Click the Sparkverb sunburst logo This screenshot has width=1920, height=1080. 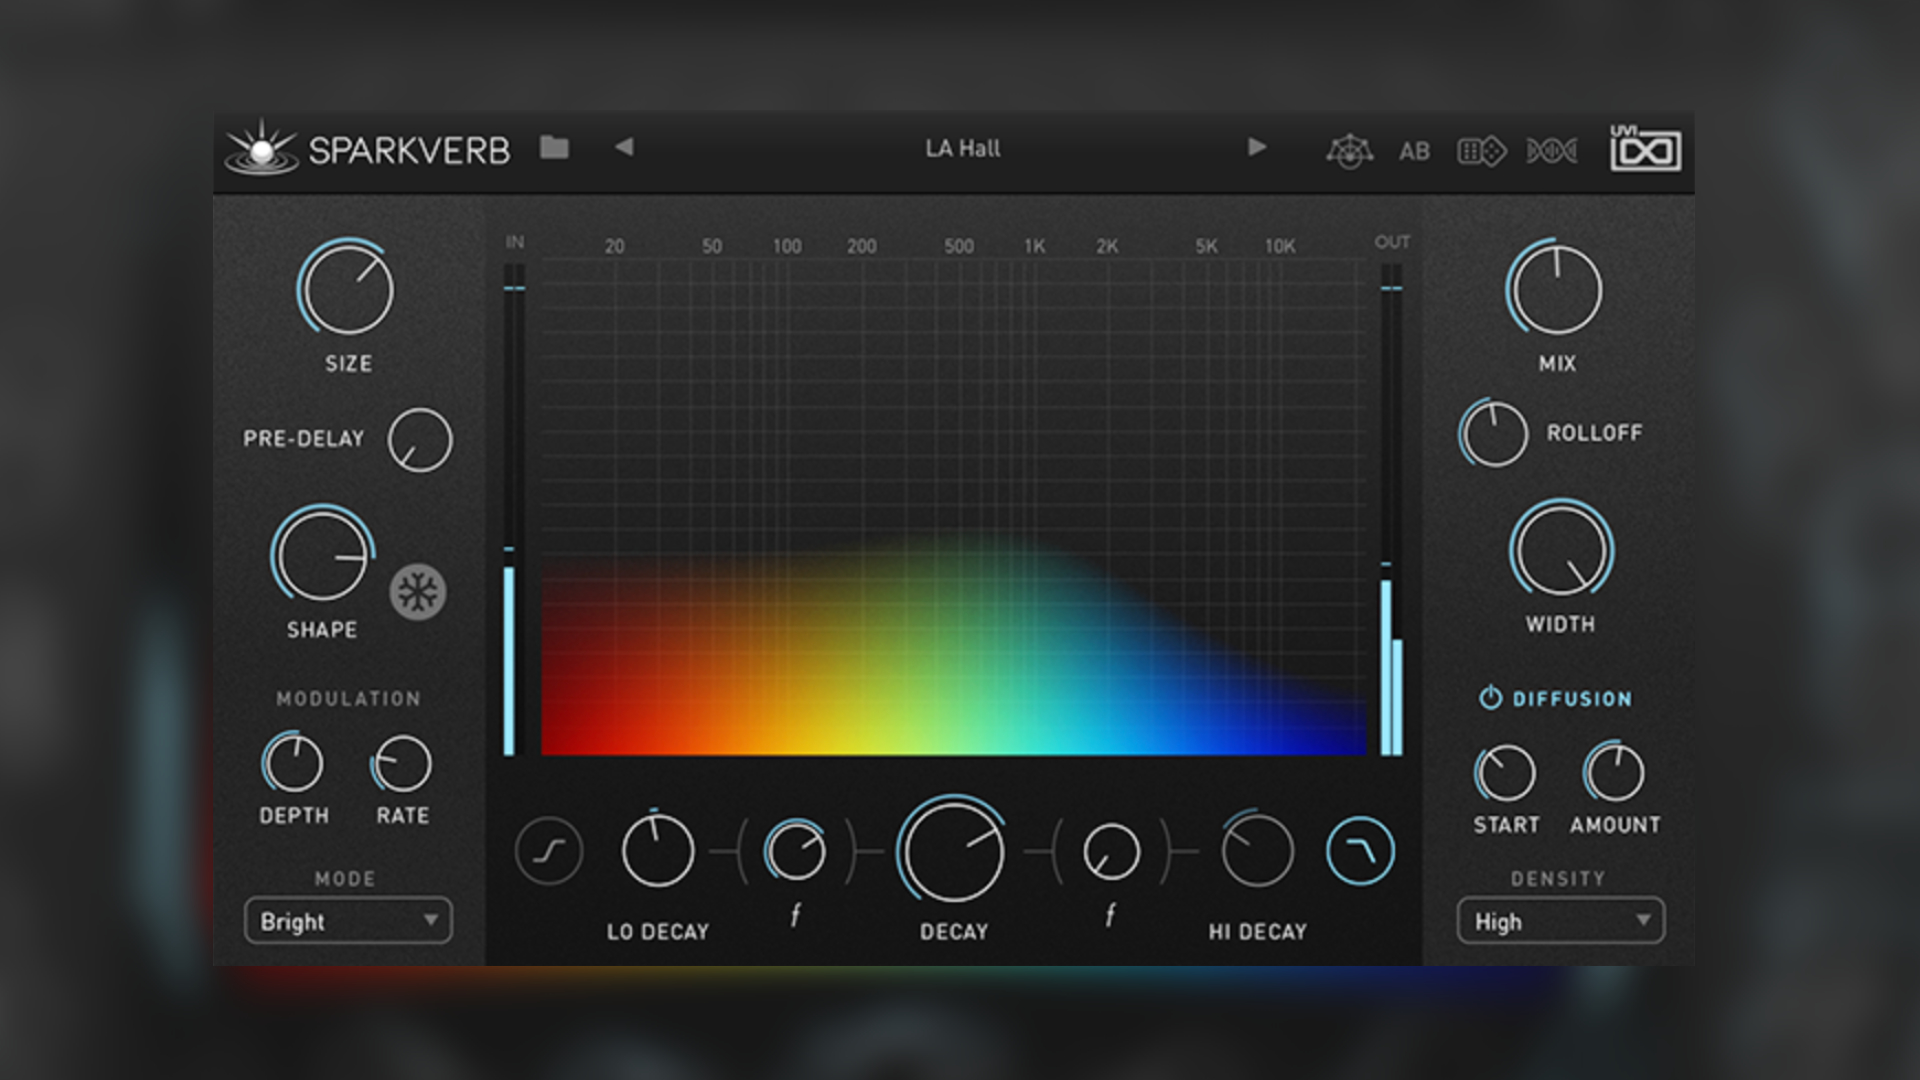pos(261,150)
